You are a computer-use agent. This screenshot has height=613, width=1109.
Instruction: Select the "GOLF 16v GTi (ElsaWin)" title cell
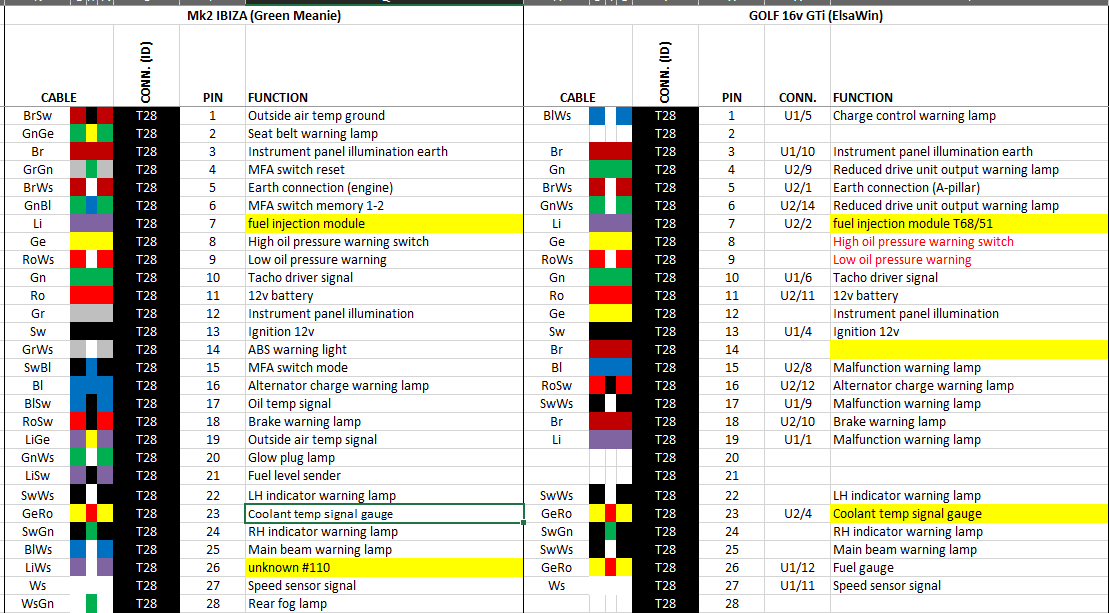(816, 15)
